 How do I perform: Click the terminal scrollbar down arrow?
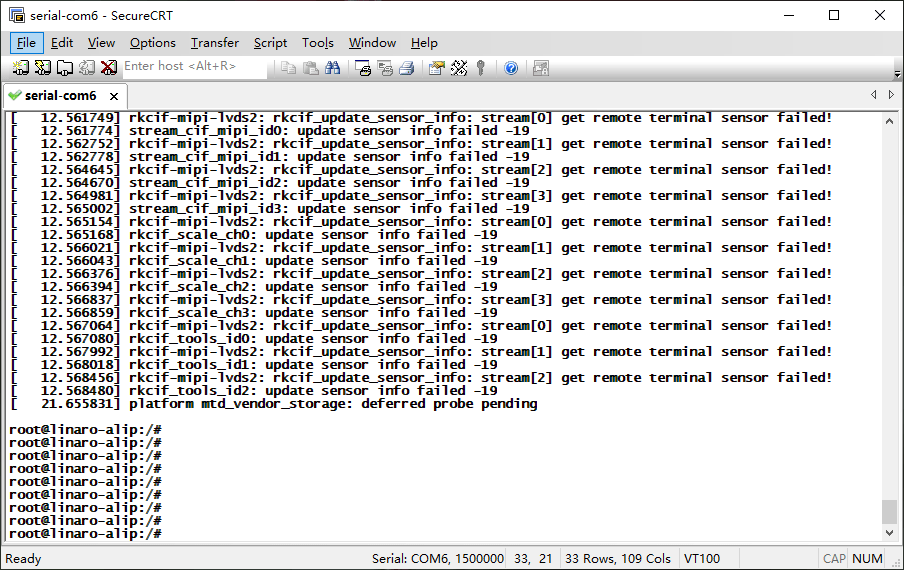tap(890, 533)
